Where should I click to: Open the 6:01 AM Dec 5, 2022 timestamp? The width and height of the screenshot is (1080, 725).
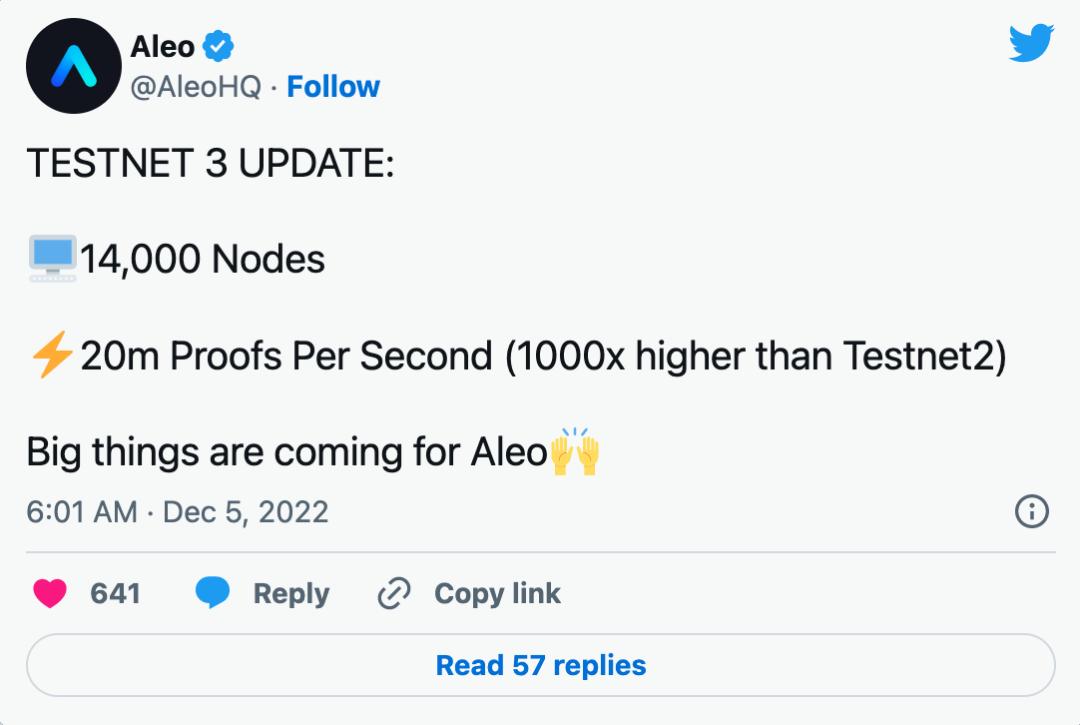click(177, 512)
